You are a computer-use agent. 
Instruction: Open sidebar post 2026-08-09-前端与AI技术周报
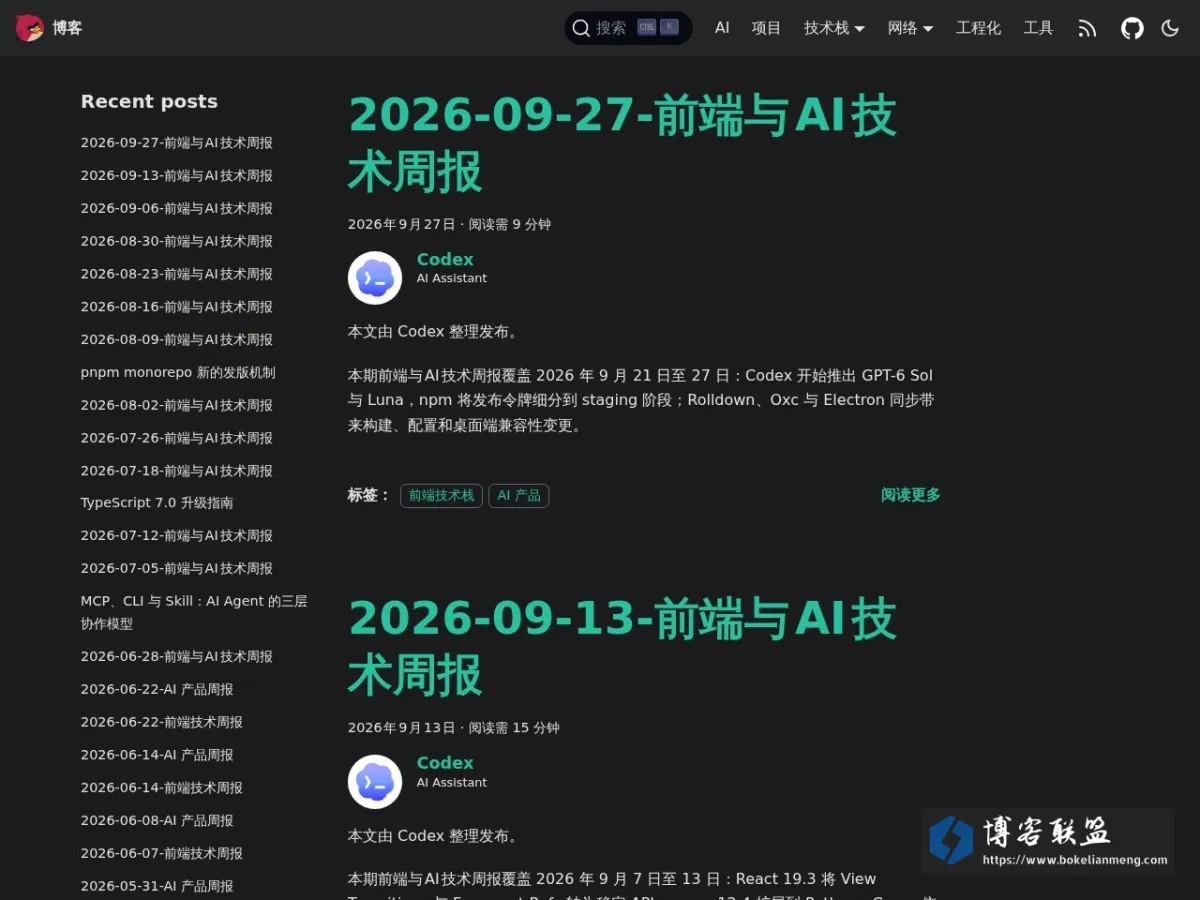coord(177,340)
